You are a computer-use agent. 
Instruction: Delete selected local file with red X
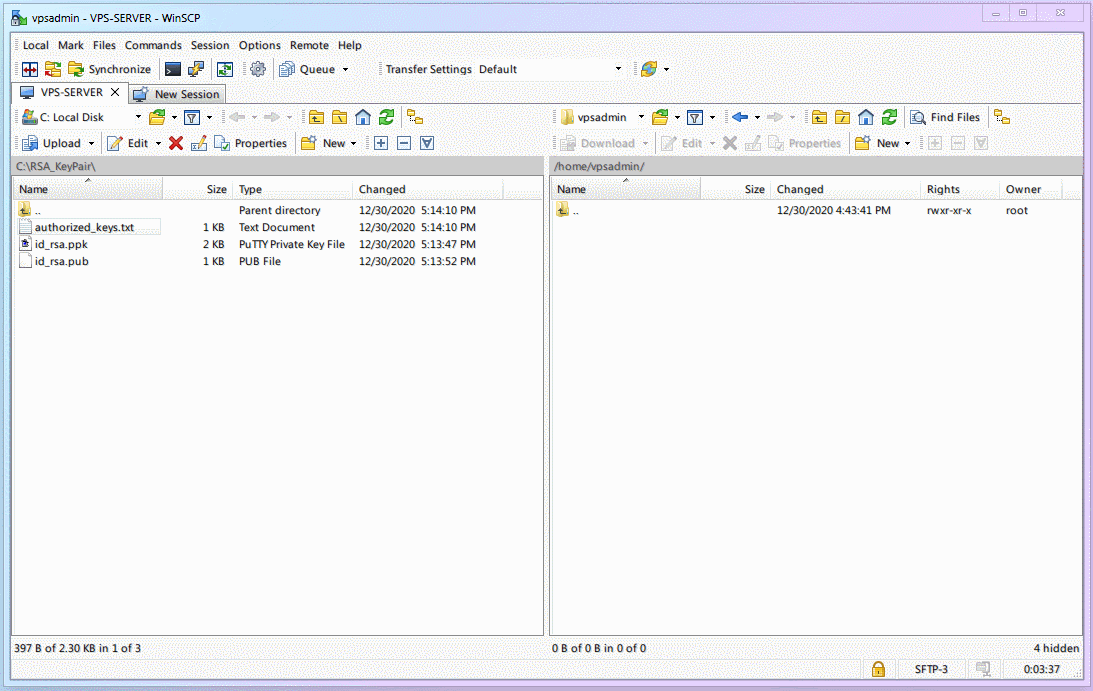pyautogui.click(x=176, y=143)
